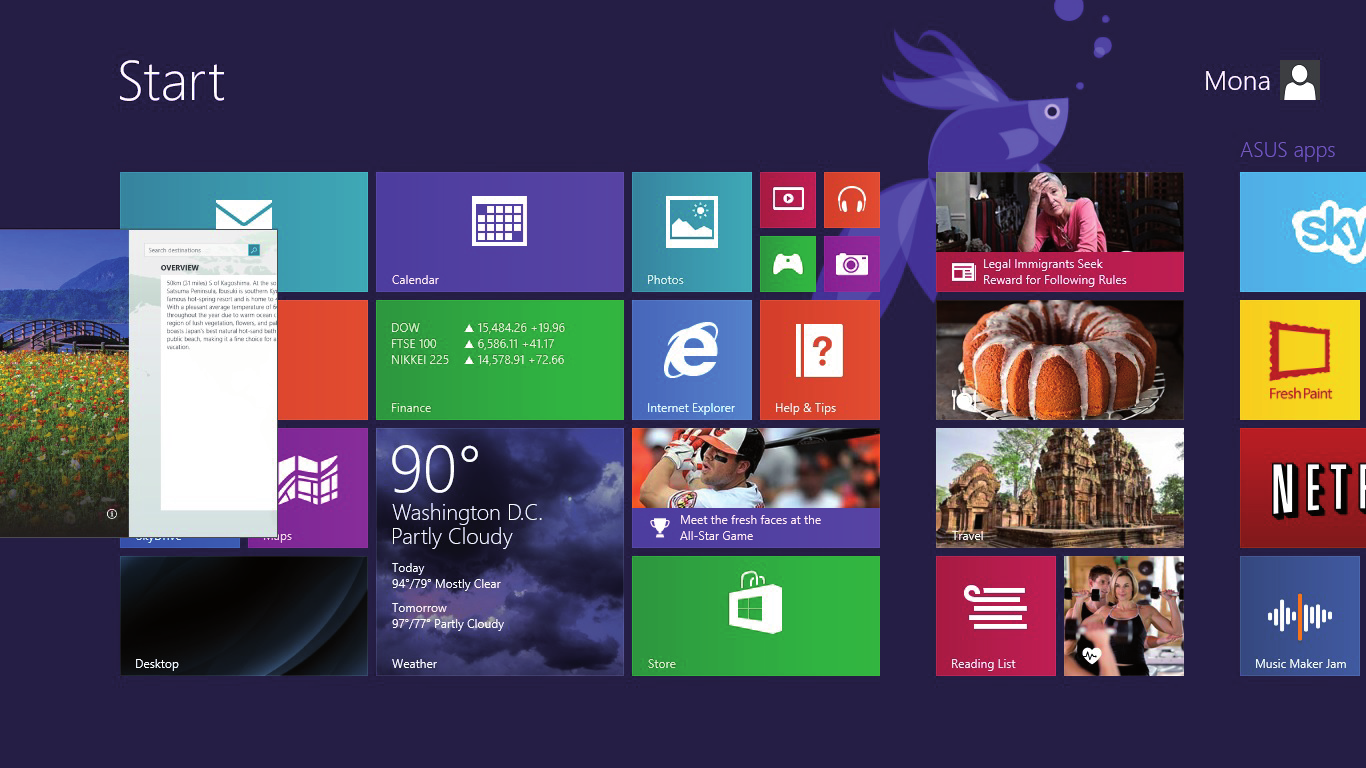Click the NIKKEI 225 row in Finance tile
Screen dimensions: 1366x768
point(478,360)
